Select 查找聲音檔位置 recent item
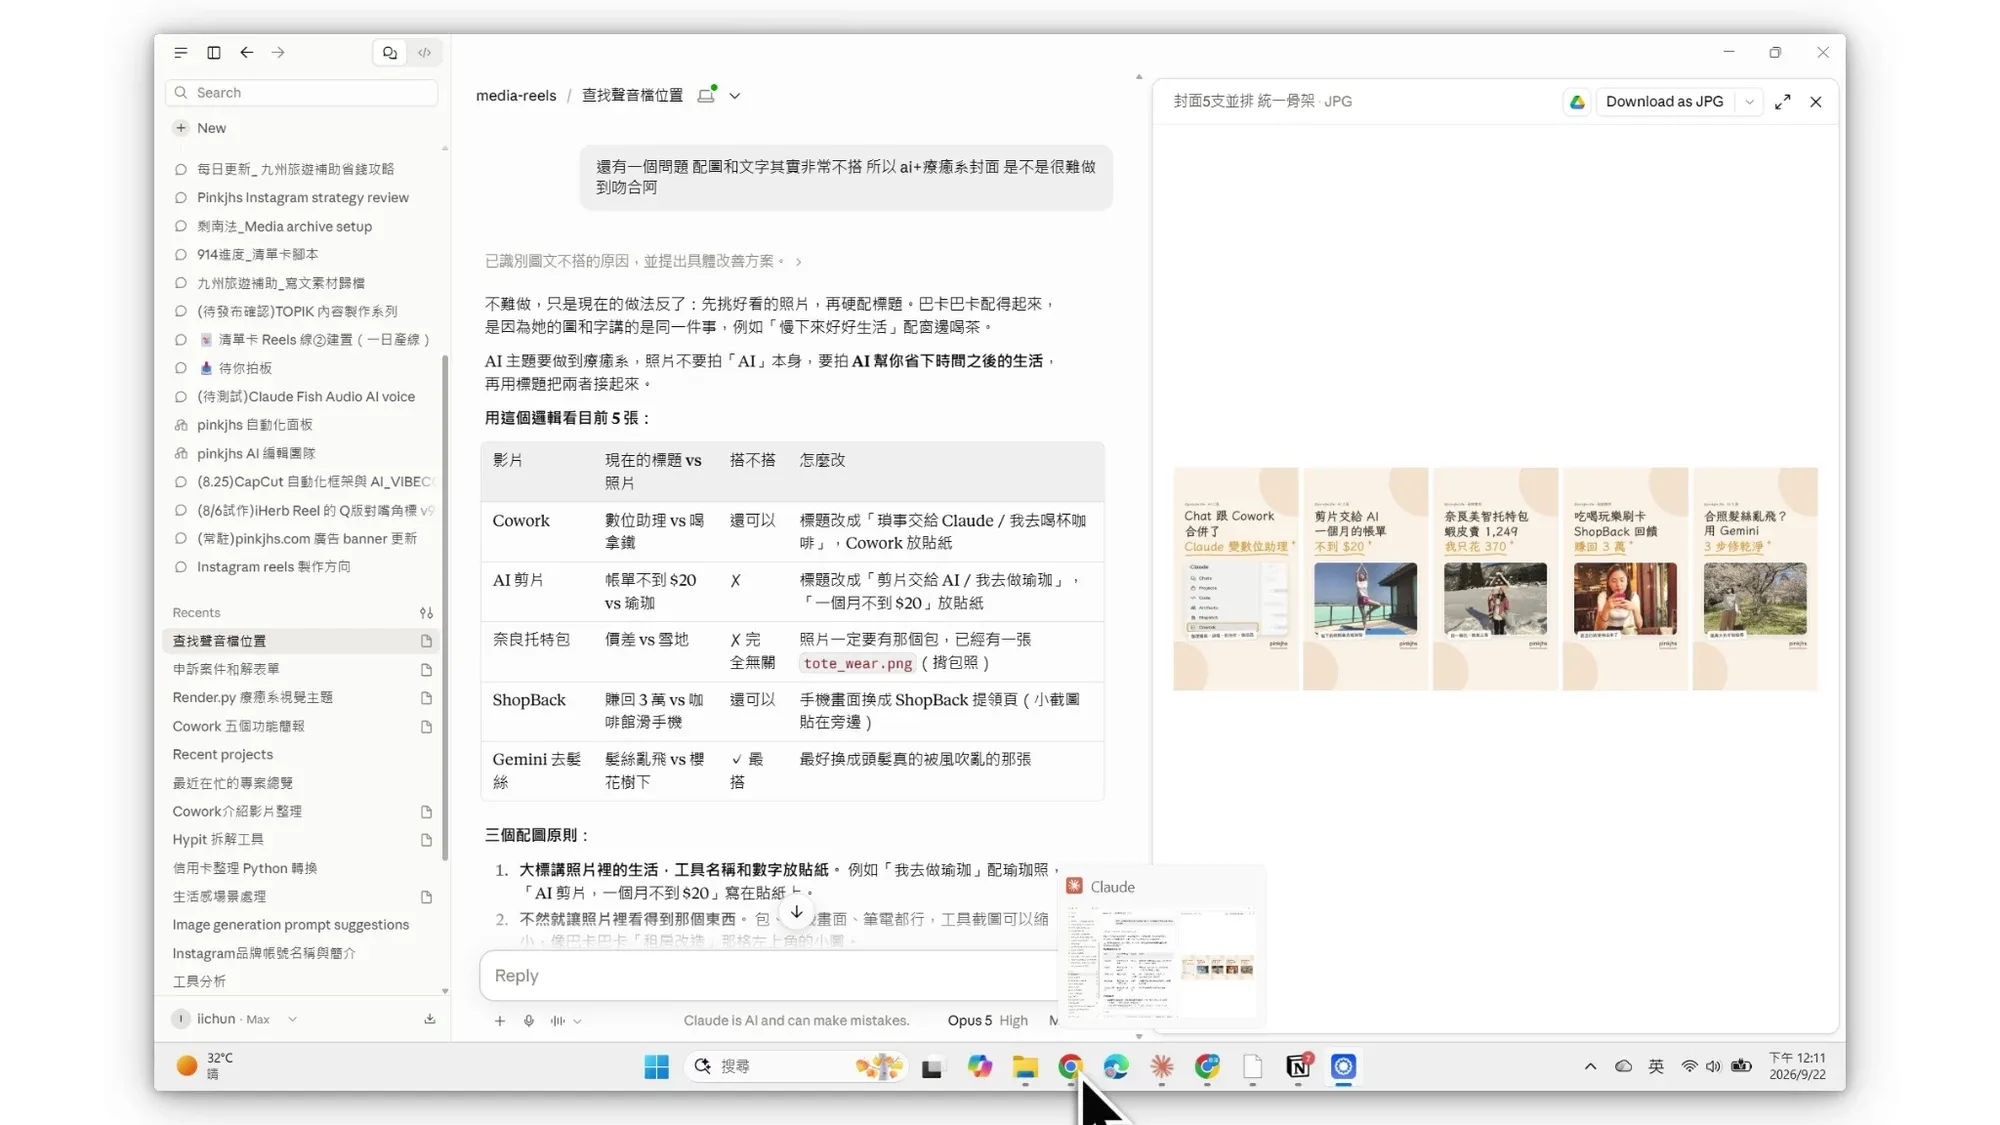The image size is (2000, 1125). pyautogui.click(x=300, y=641)
